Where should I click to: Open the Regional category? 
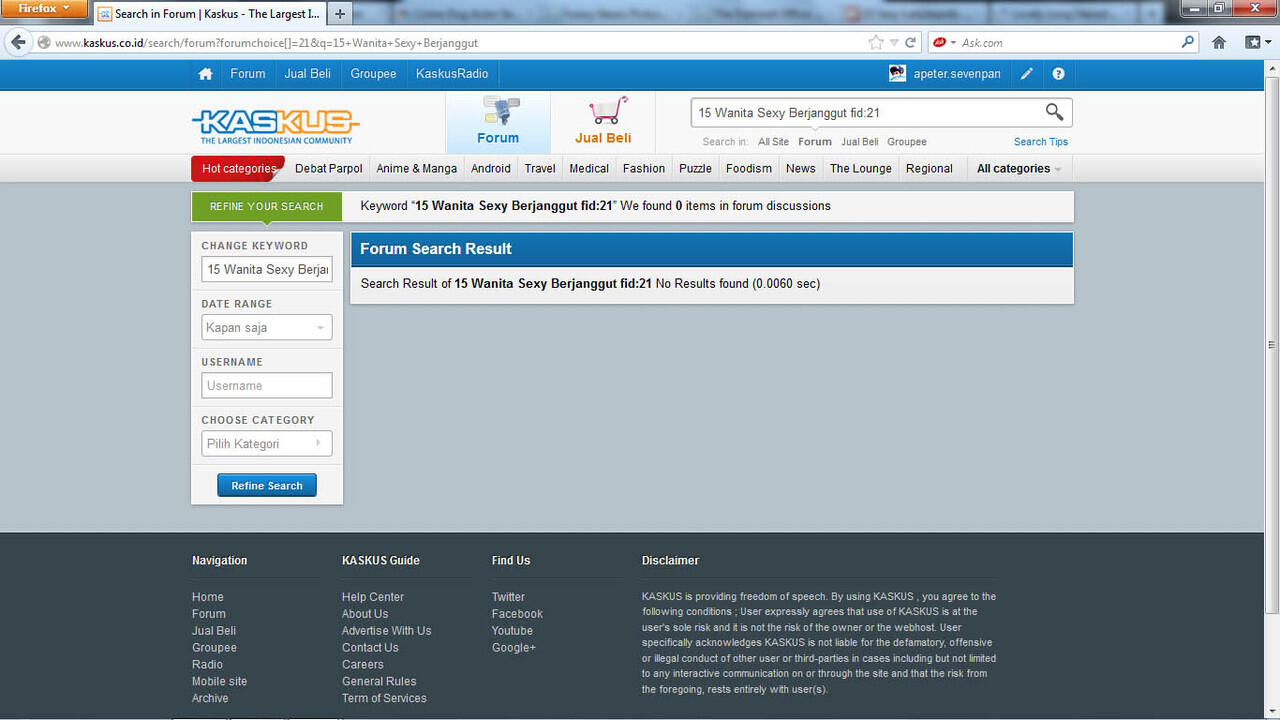[x=929, y=168]
